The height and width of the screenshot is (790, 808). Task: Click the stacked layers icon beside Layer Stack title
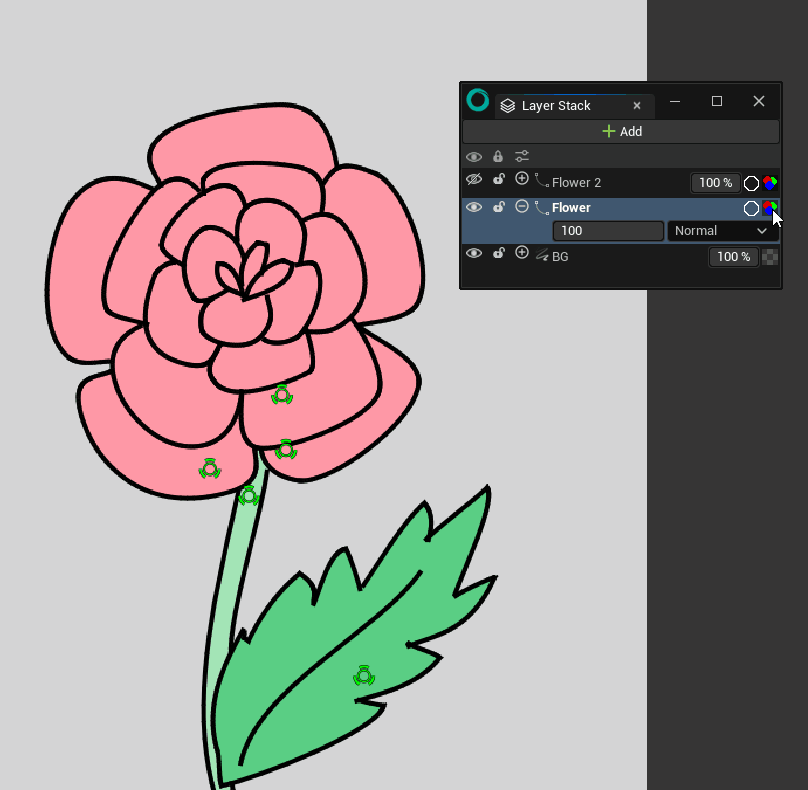507,105
